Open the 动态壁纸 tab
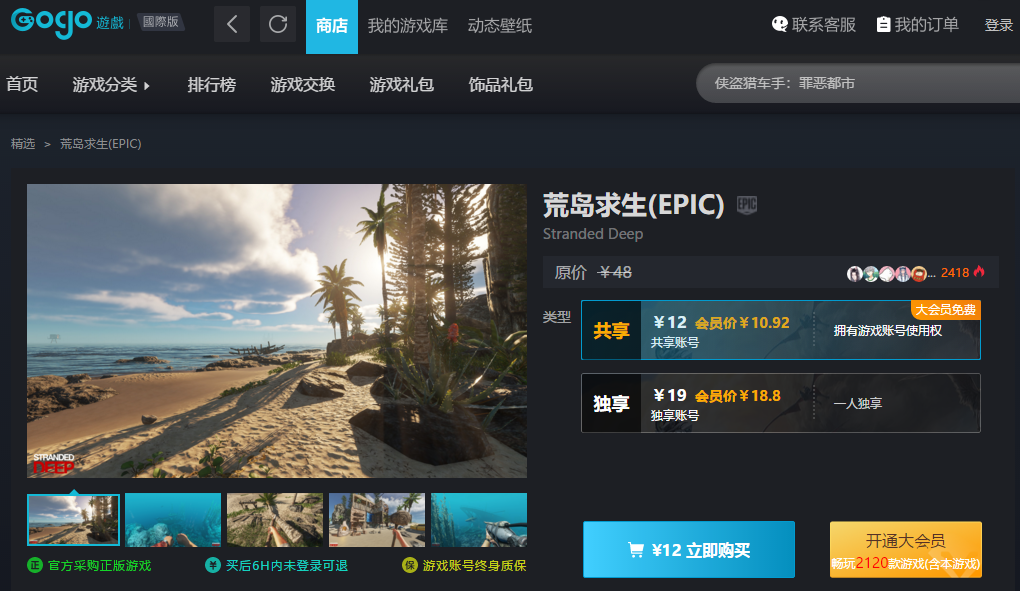 [500, 26]
